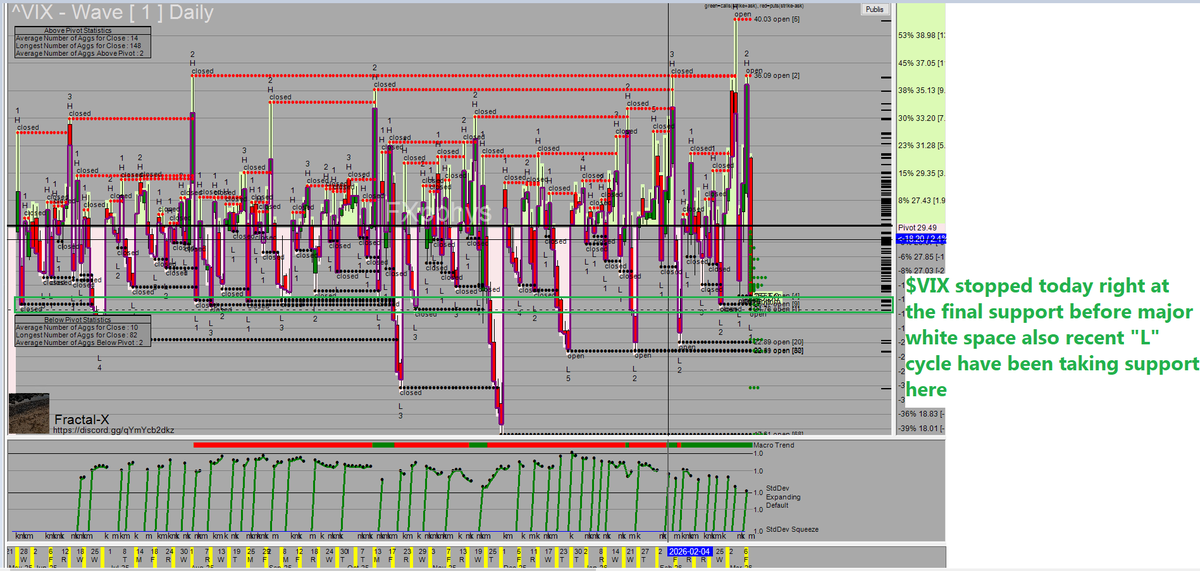The height and width of the screenshot is (571, 1200).
Task: Click the '30% 33.20' price level
Action: (x=921, y=117)
